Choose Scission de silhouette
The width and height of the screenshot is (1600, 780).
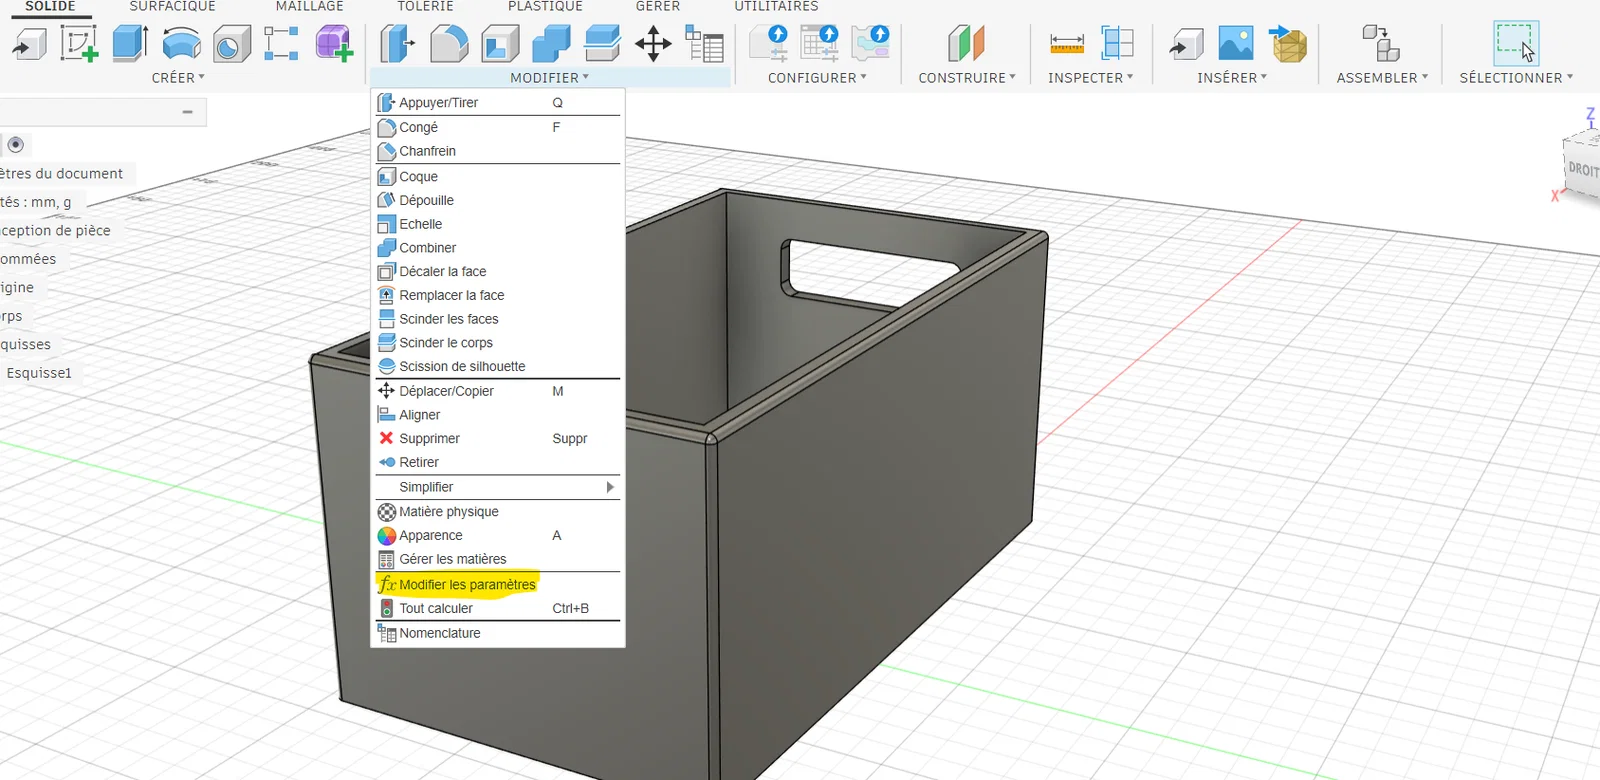point(498,366)
